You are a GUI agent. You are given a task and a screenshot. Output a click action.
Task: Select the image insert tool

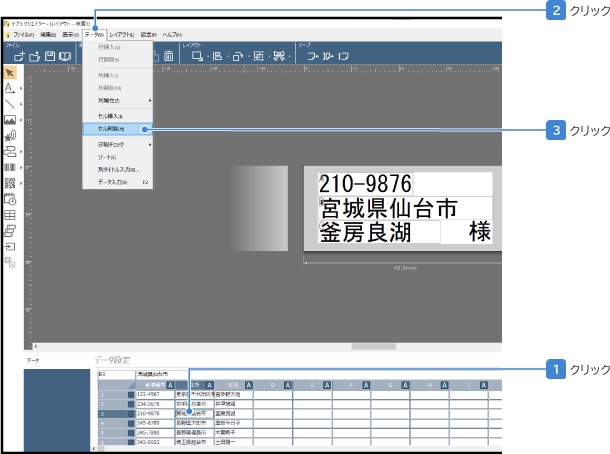pos(9,120)
